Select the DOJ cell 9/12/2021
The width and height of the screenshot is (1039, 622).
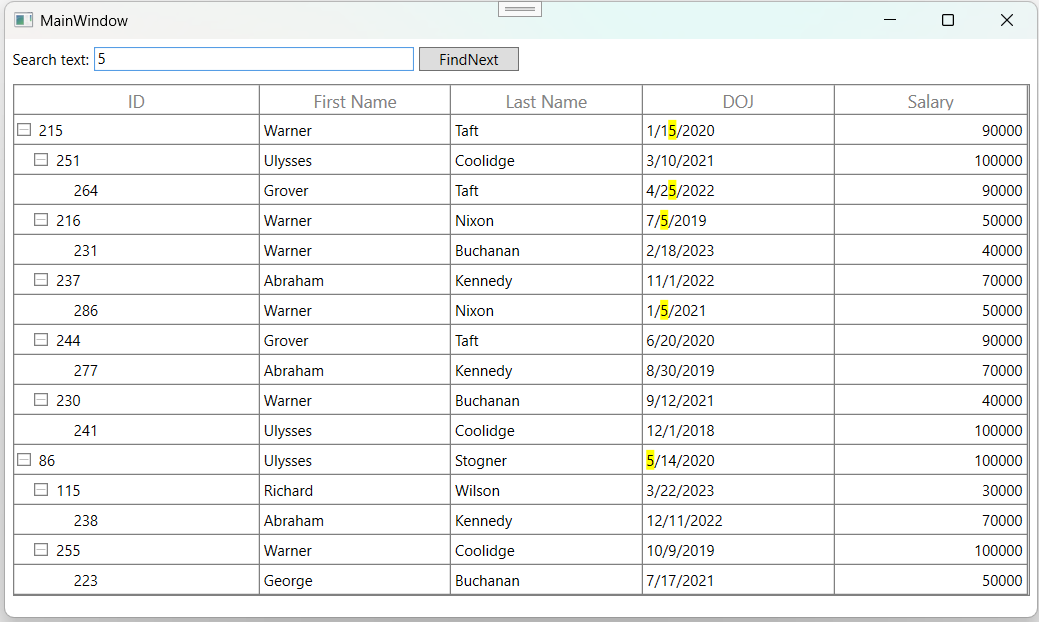coord(738,399)
